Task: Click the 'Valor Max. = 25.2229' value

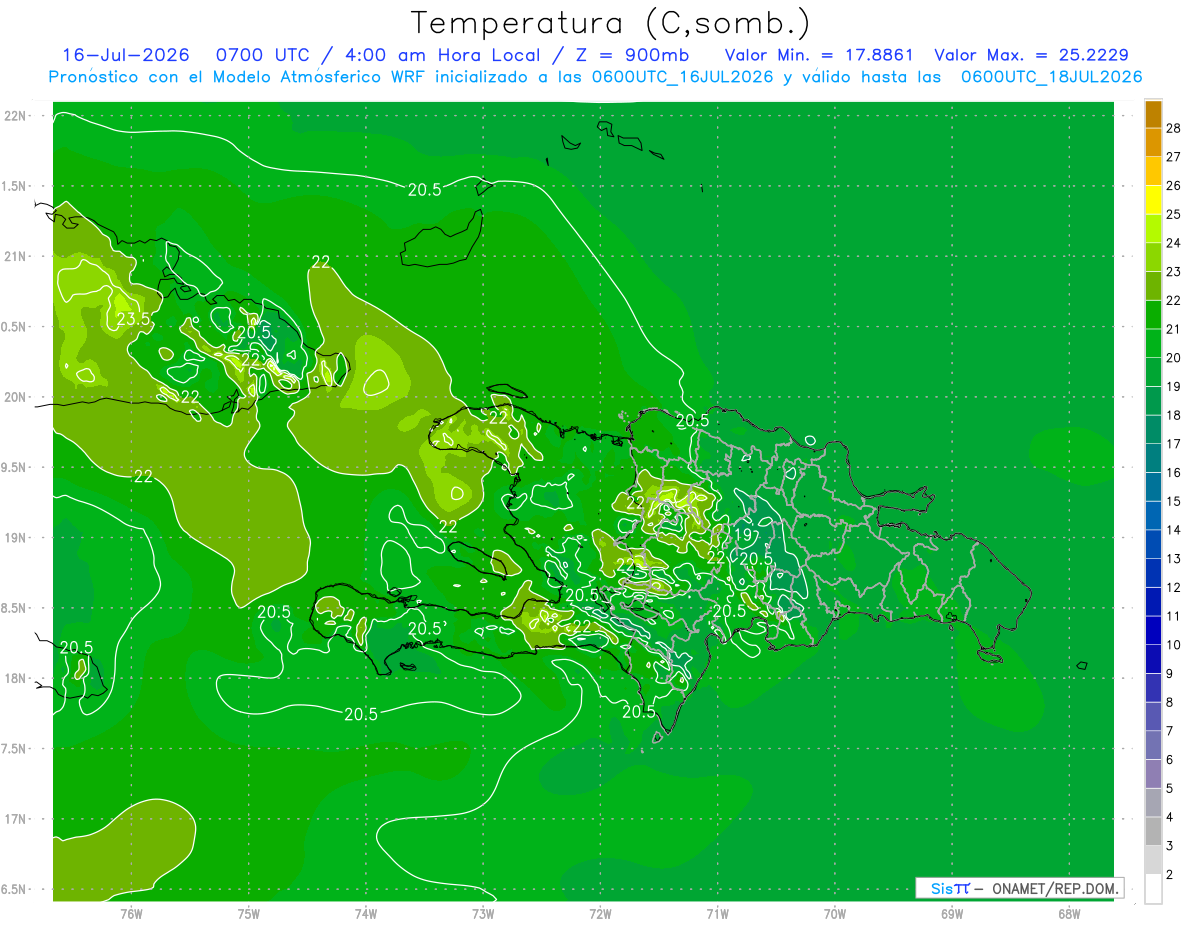Action: 1031,55
